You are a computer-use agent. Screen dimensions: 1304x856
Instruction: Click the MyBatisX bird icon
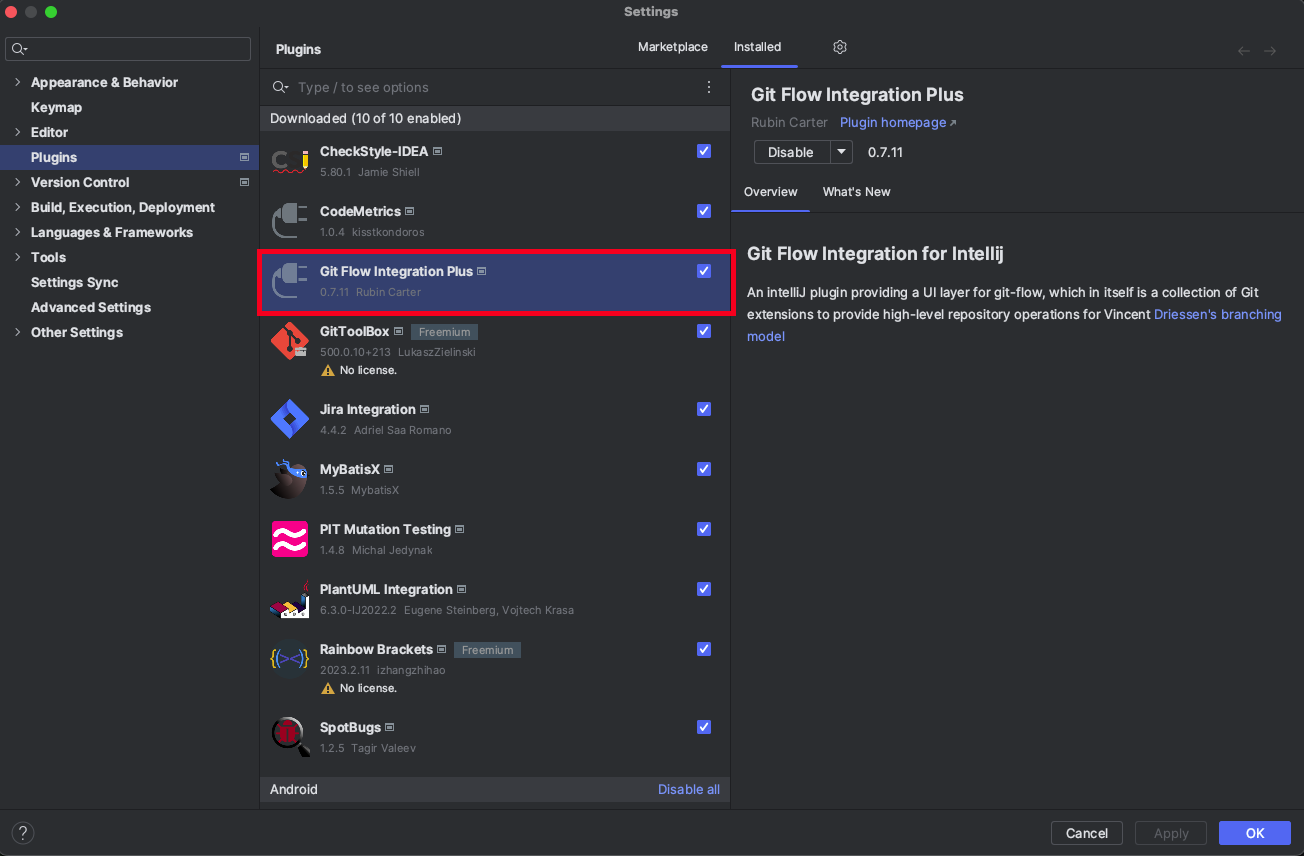tap(290, 479)
